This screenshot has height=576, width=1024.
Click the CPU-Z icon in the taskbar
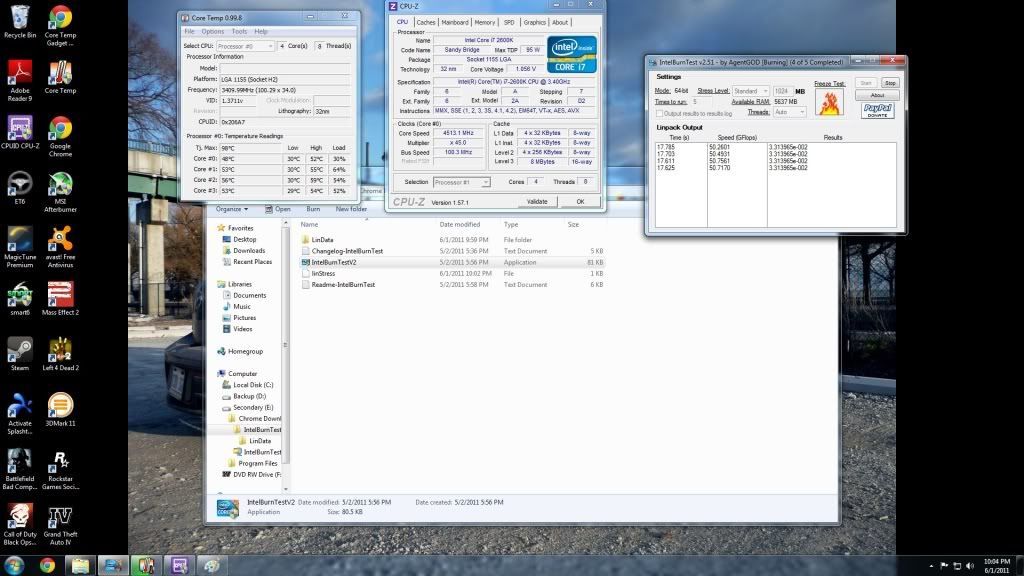(x=179, y=566)
